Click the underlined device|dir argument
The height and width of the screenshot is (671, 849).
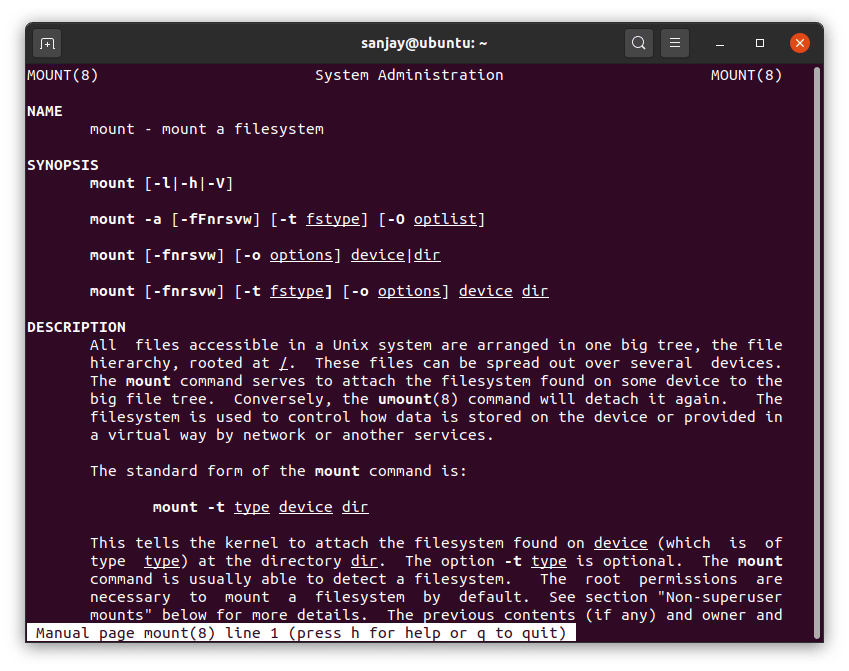pos(395,255)
